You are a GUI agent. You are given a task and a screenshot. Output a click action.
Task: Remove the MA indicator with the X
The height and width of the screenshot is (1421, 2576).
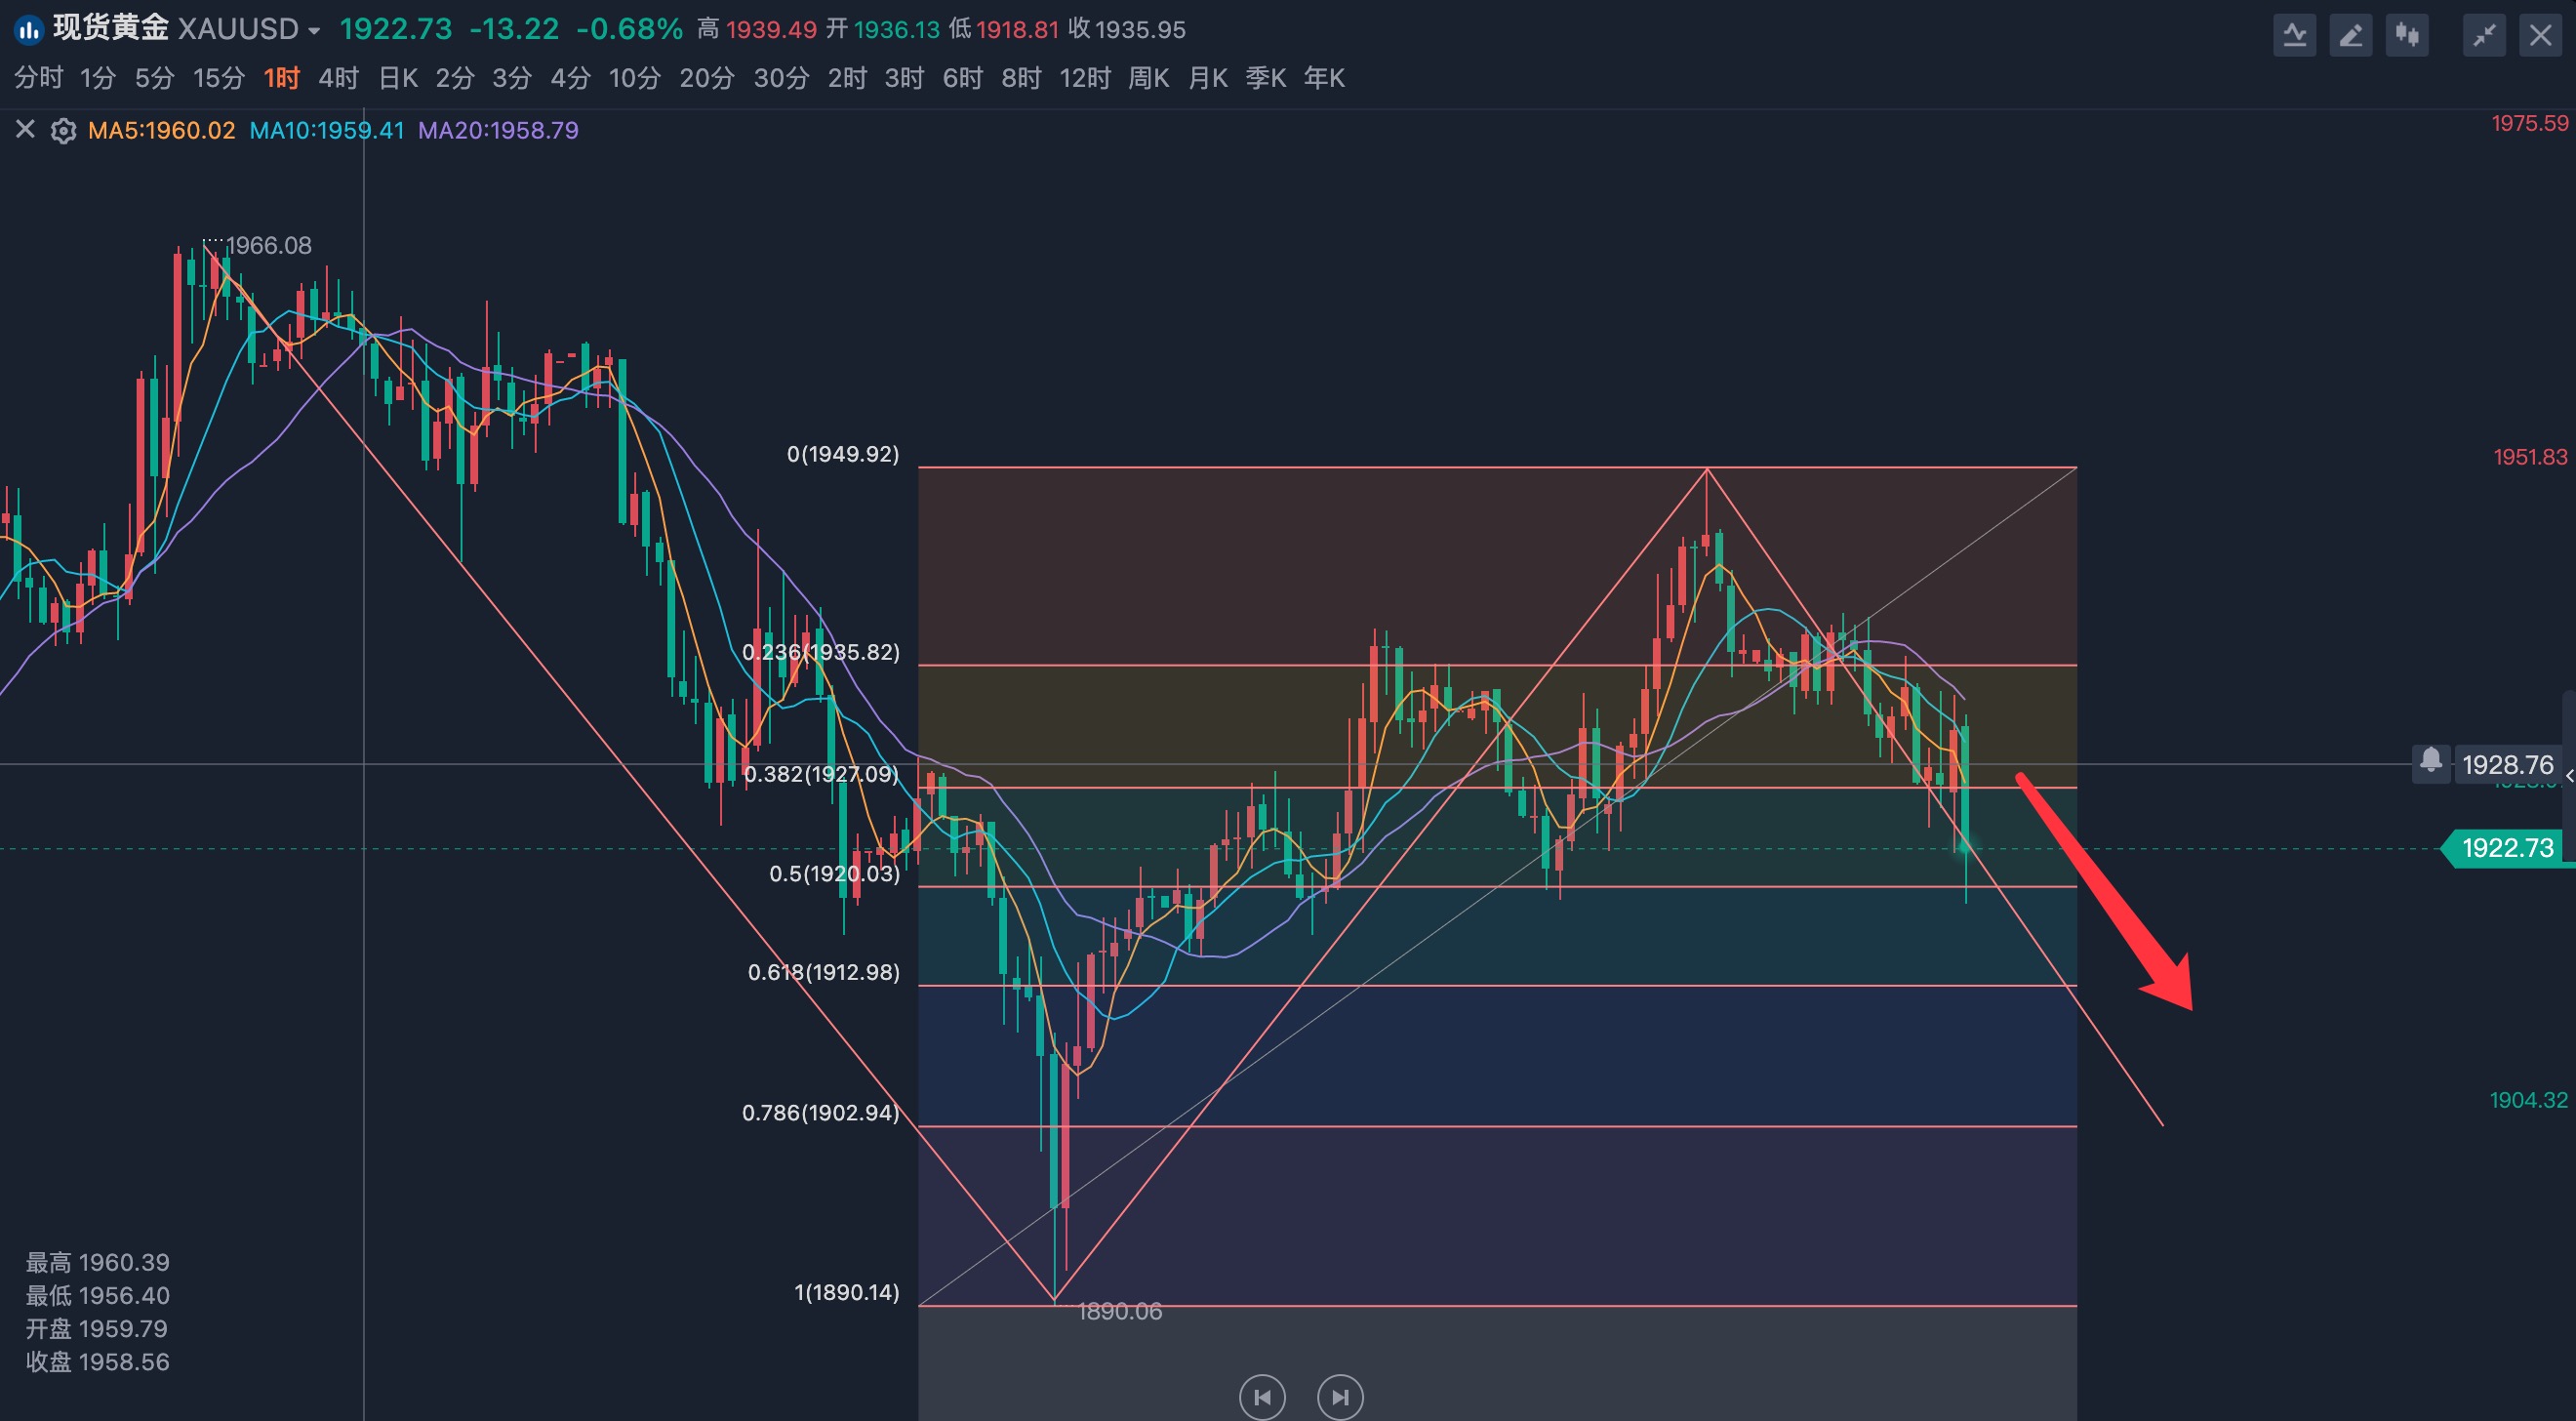(x=26, y=130)
